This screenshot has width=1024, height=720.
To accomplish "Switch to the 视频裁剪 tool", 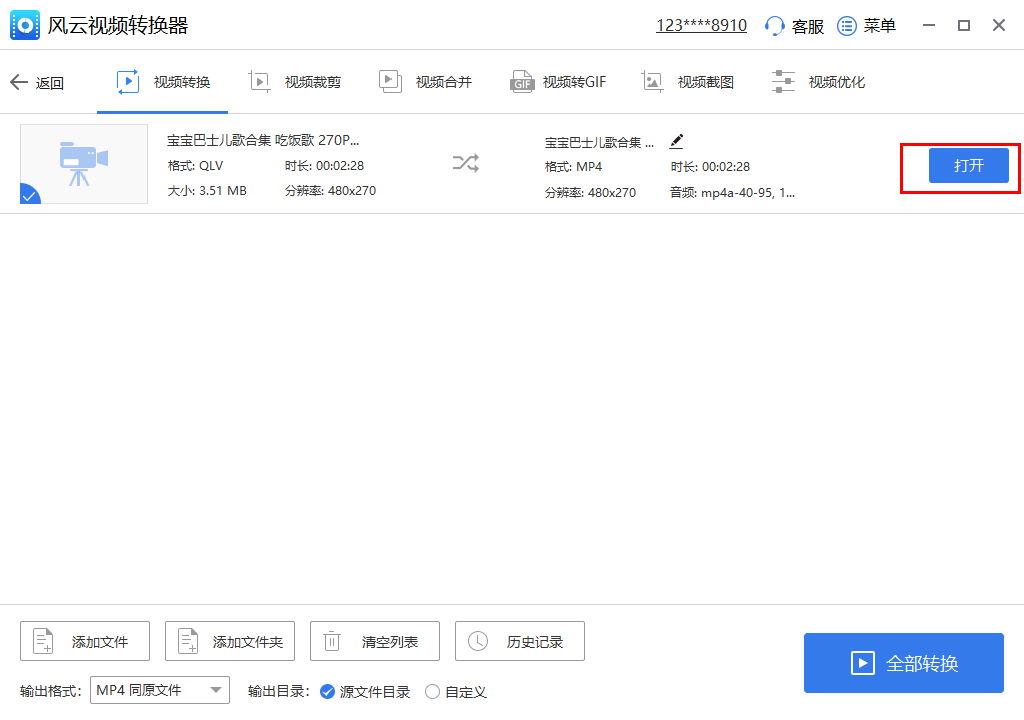I will (x=295, y=82).
